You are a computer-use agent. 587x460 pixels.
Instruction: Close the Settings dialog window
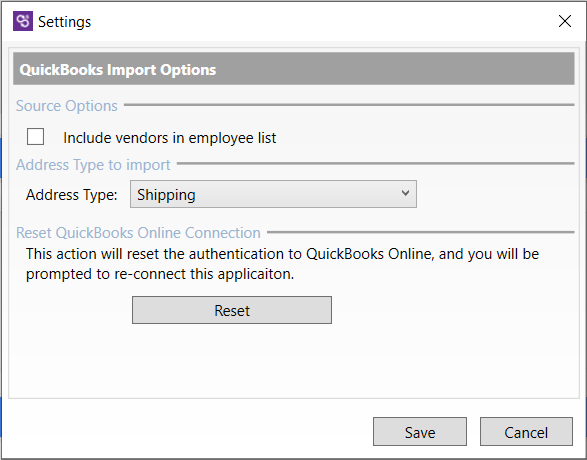(x=565, y=21)
